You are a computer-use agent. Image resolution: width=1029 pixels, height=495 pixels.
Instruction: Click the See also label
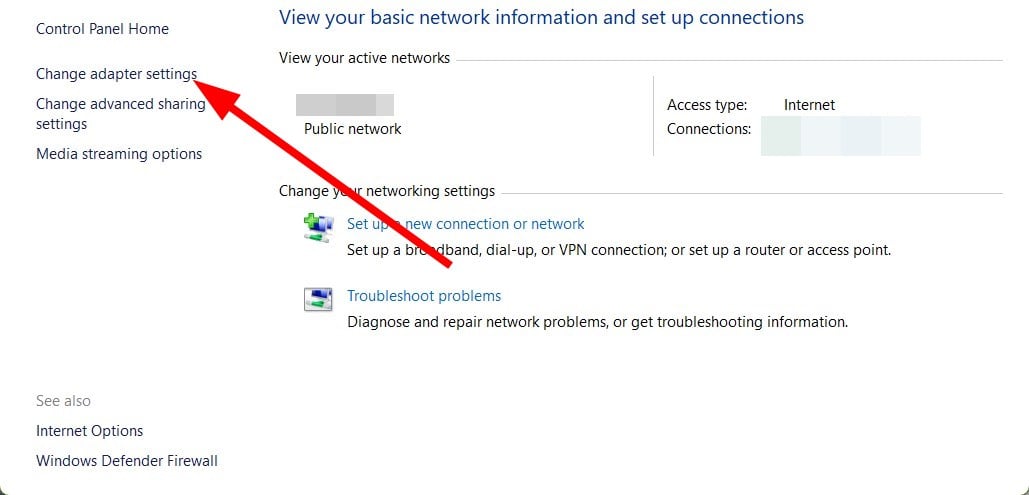[x=63, y=401]
